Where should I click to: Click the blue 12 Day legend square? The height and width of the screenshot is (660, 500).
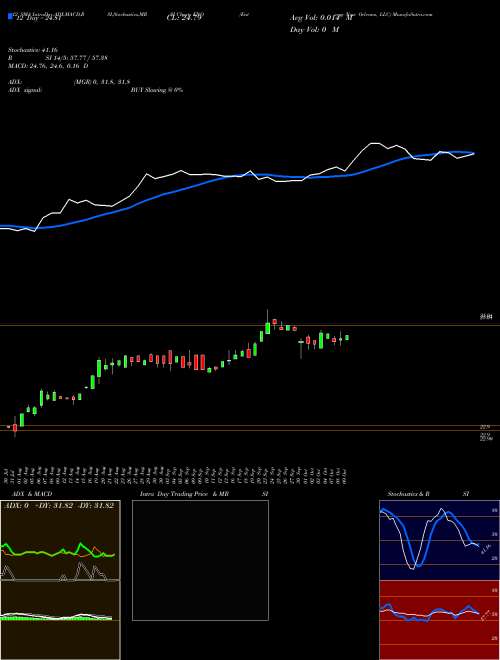coord(10,17)
